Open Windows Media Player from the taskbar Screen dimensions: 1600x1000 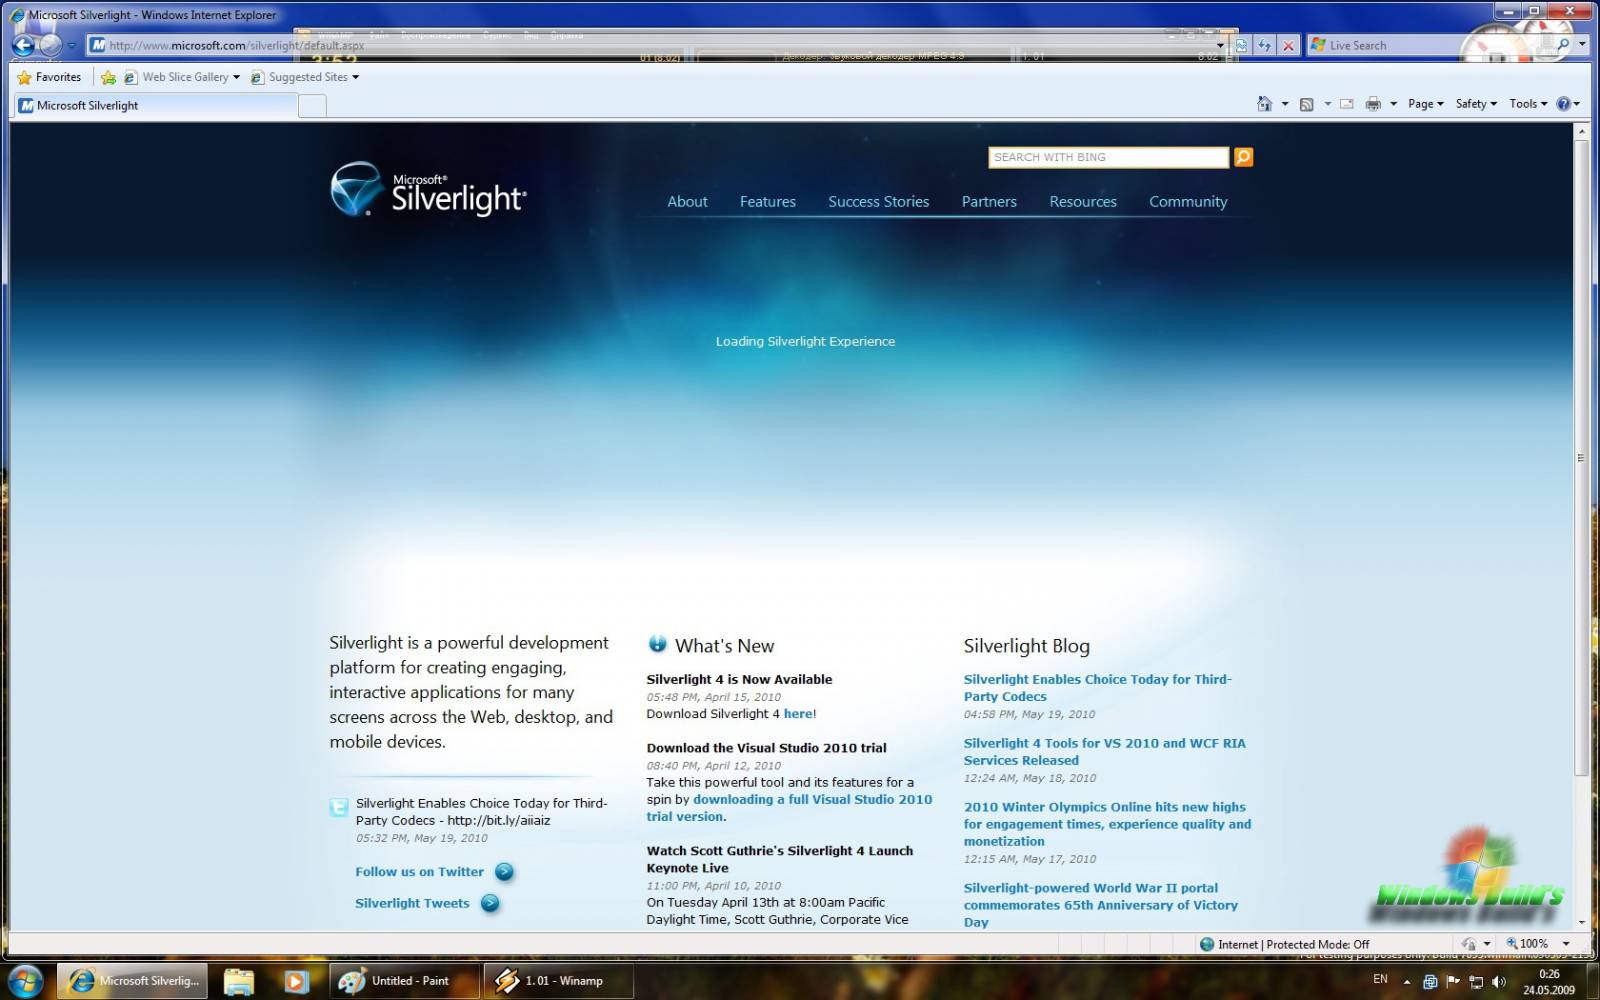click(296, 981)
